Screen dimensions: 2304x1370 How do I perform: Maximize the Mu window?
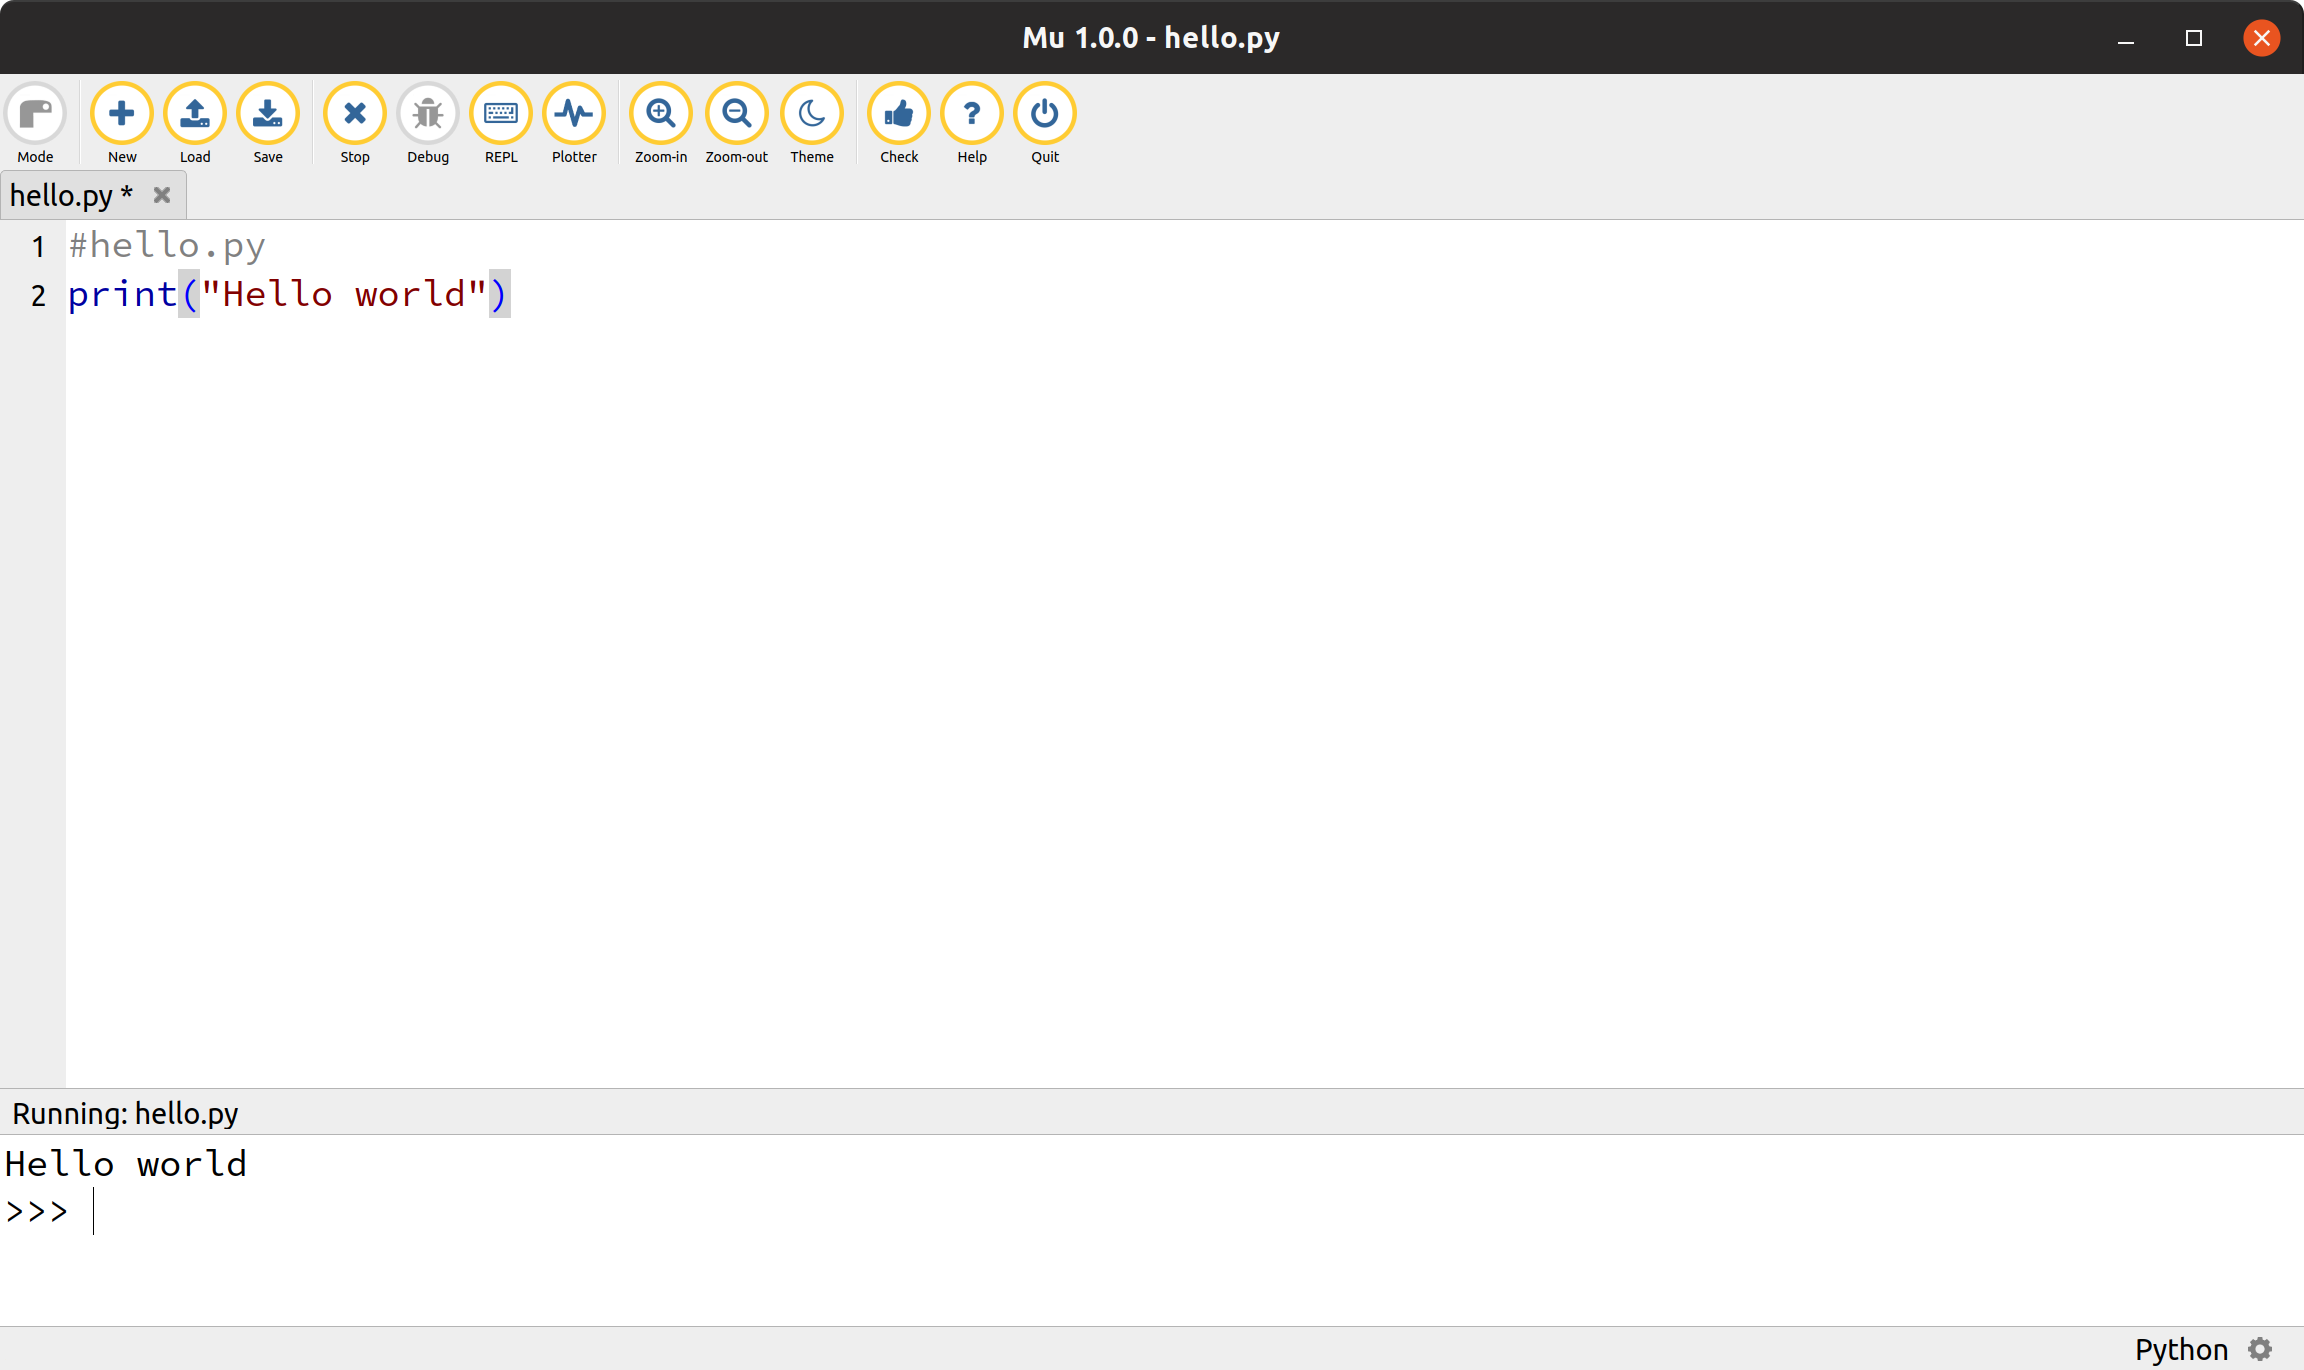pyautogui.click(x=2194, y=38)
